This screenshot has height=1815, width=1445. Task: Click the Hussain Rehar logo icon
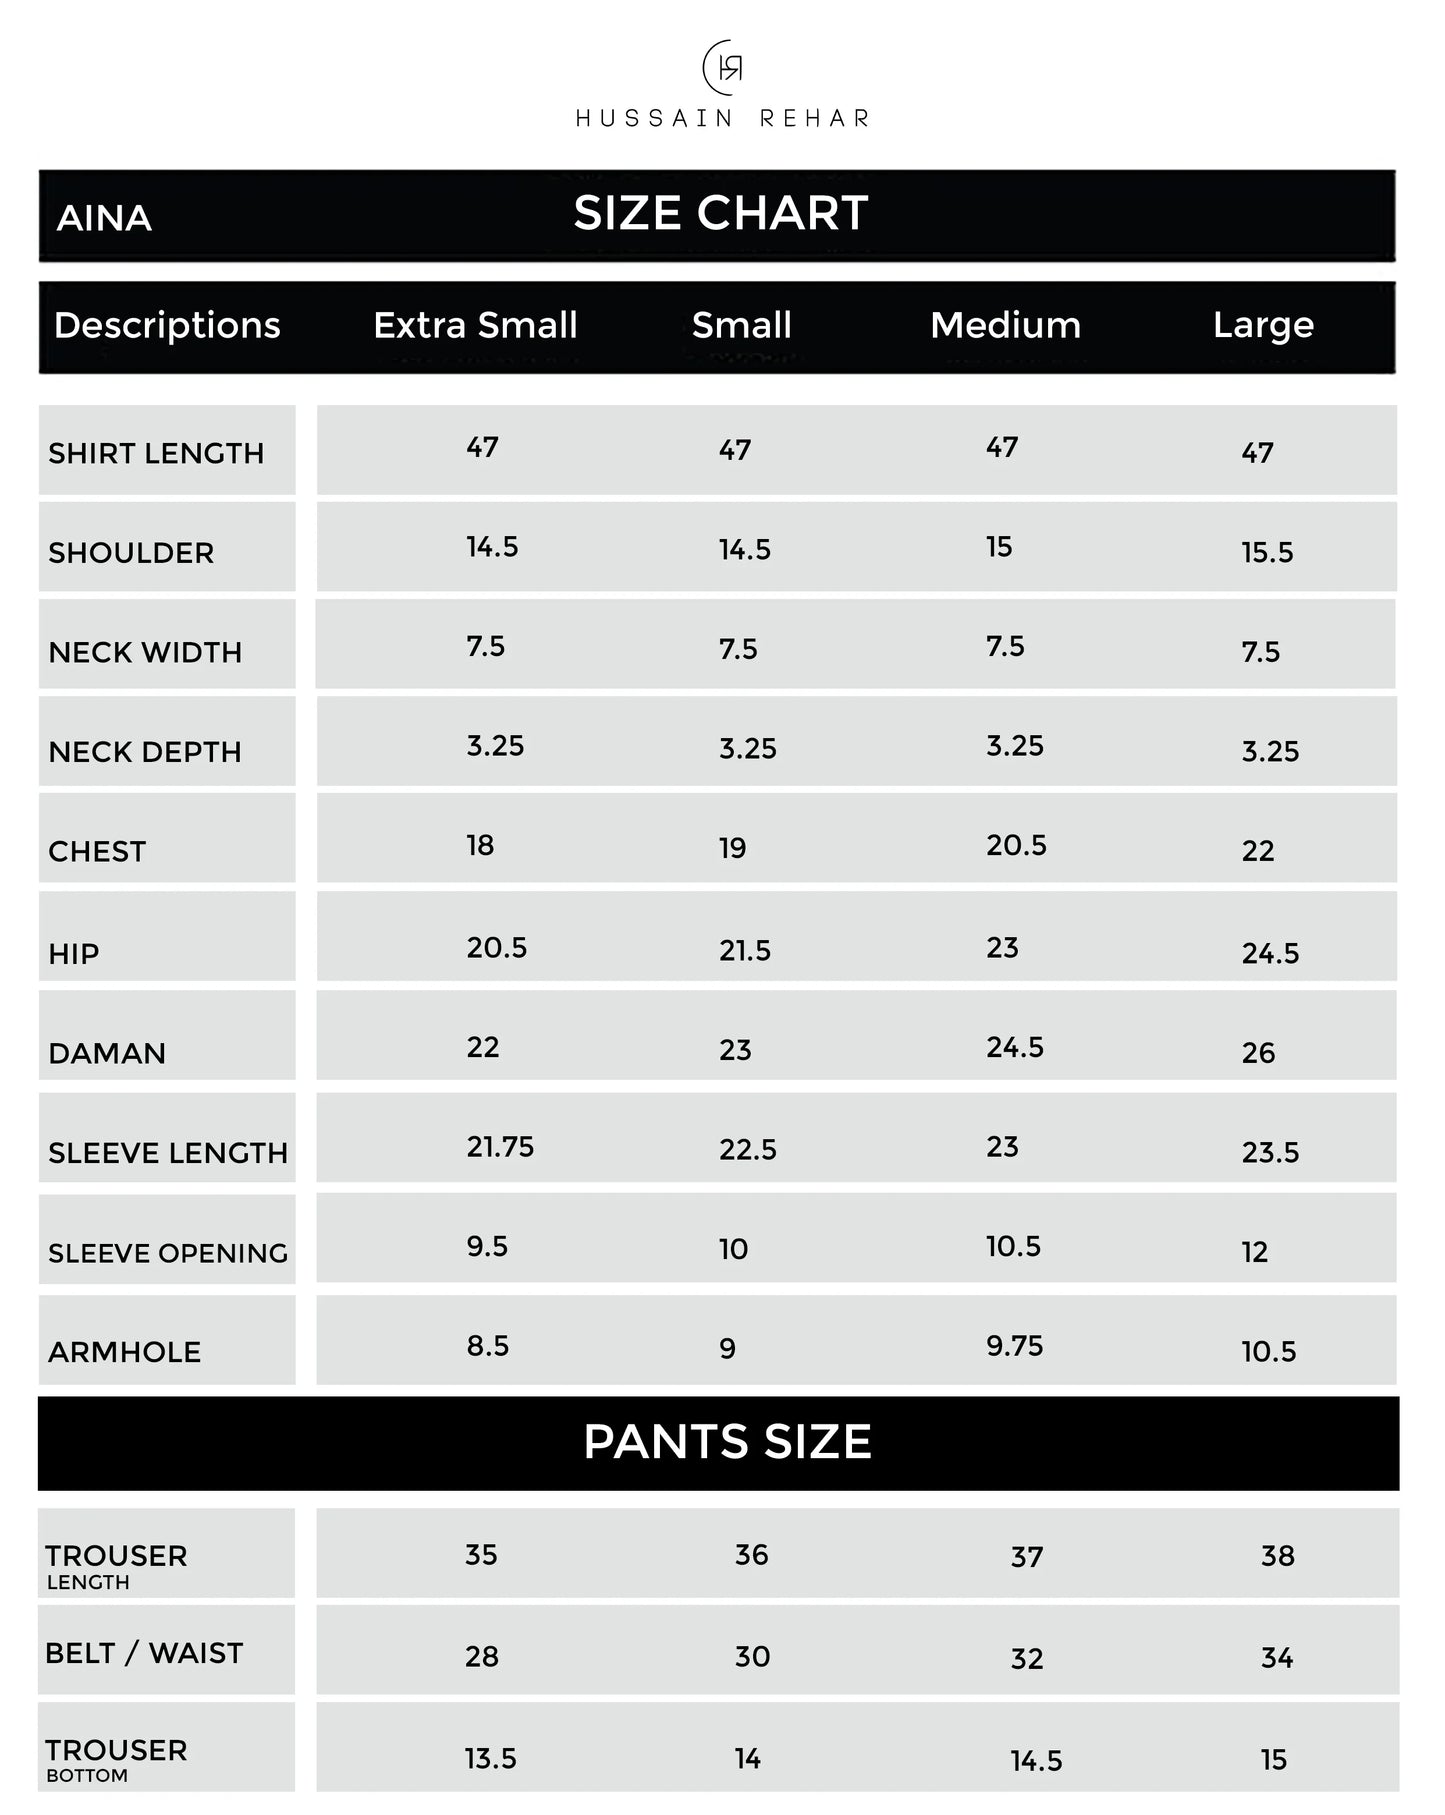coord(723,67)
